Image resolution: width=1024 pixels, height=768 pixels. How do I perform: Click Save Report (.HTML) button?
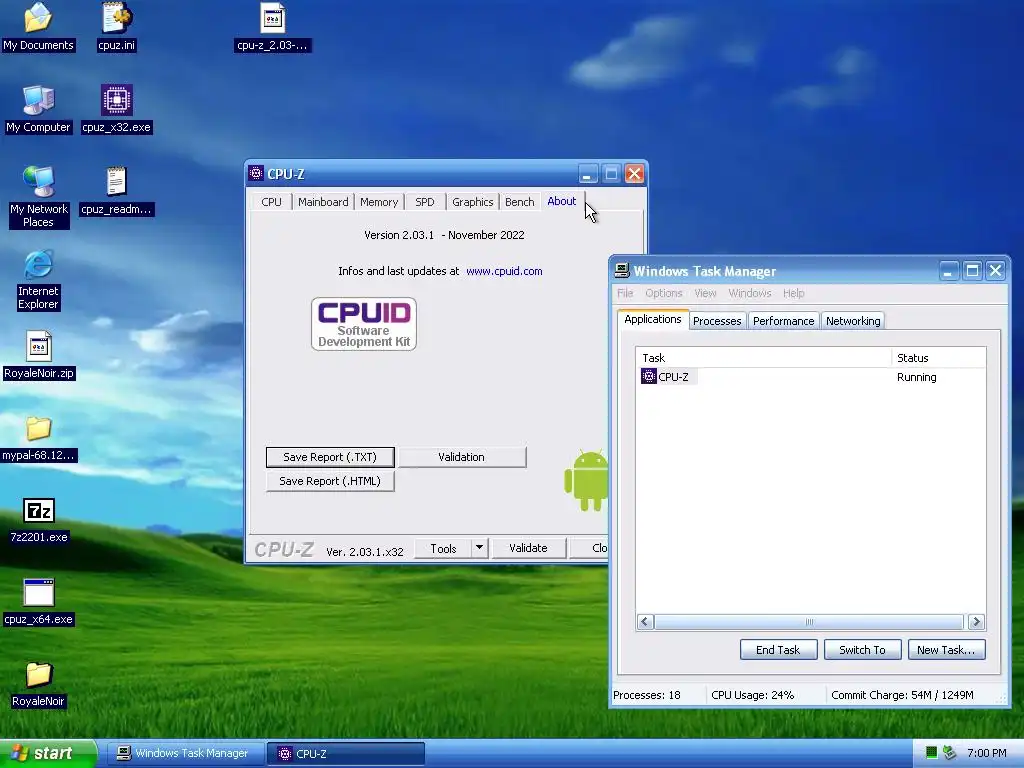[330, 481]
